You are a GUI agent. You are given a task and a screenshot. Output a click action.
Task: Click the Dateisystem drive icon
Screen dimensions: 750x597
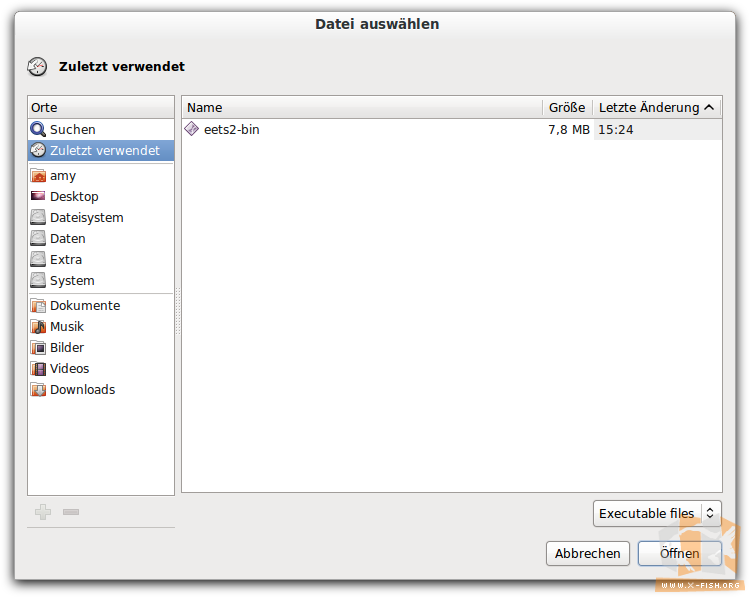point(38,217)
